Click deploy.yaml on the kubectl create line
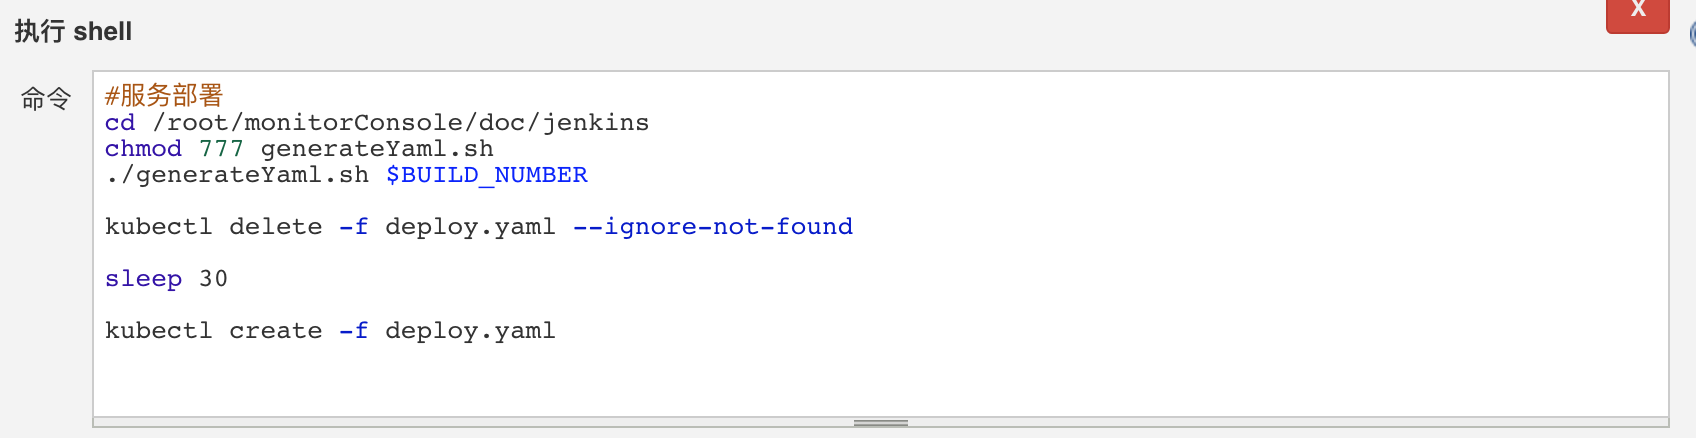Screen dimensions: 1696x438 (x=470, y=331)
